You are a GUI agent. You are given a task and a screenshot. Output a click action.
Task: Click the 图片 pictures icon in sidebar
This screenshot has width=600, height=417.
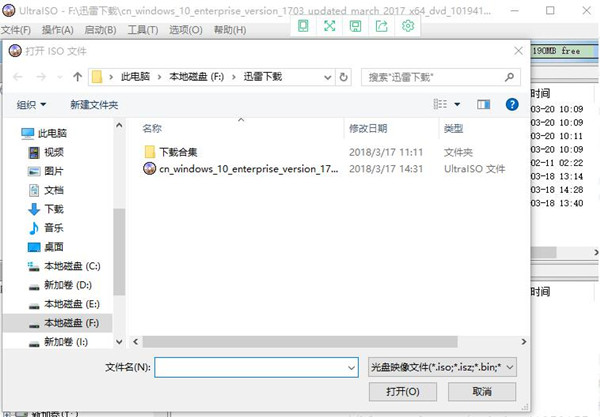coord(34,171)
